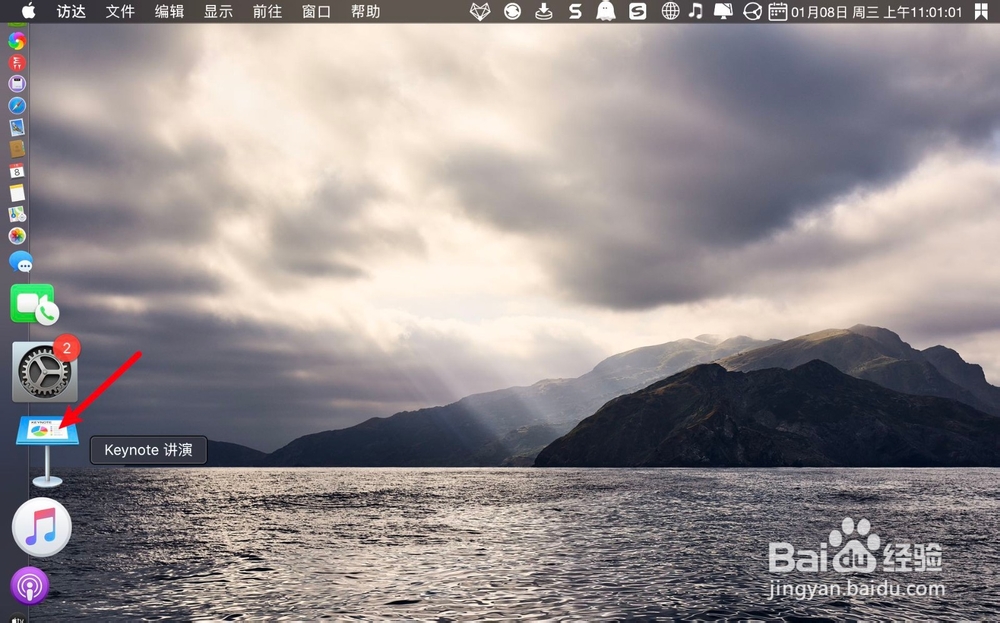Open System Preferences in the Dock
Screen dimensions: 1000x623
[45, 372]
